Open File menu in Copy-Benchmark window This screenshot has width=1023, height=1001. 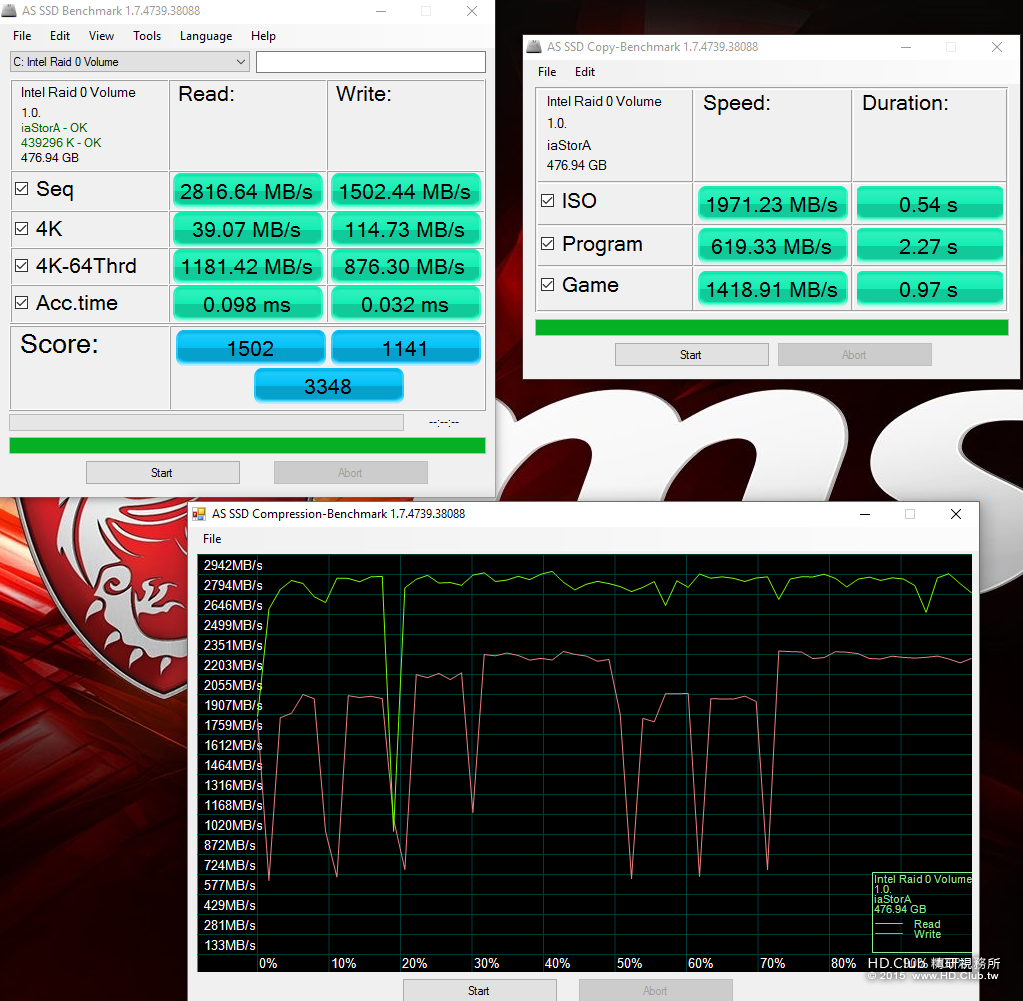(547, 72)
